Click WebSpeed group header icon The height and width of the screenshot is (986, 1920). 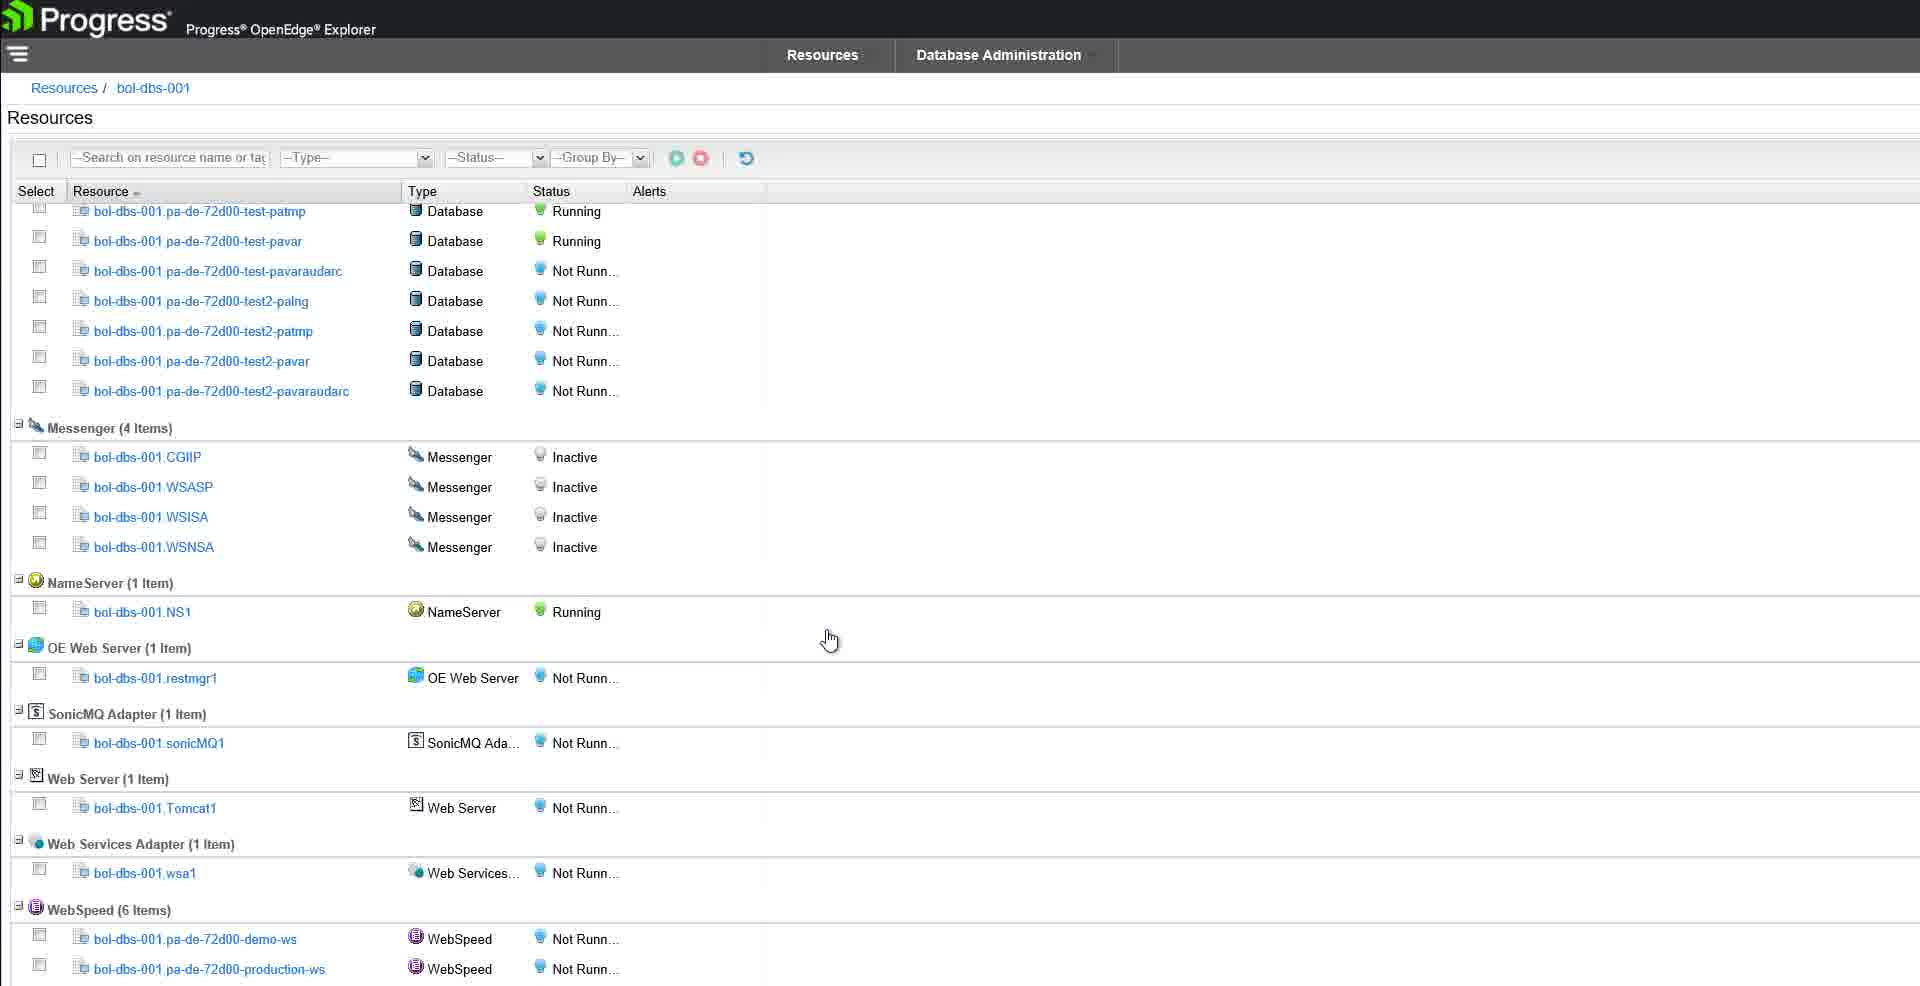[x=36, y=908]
